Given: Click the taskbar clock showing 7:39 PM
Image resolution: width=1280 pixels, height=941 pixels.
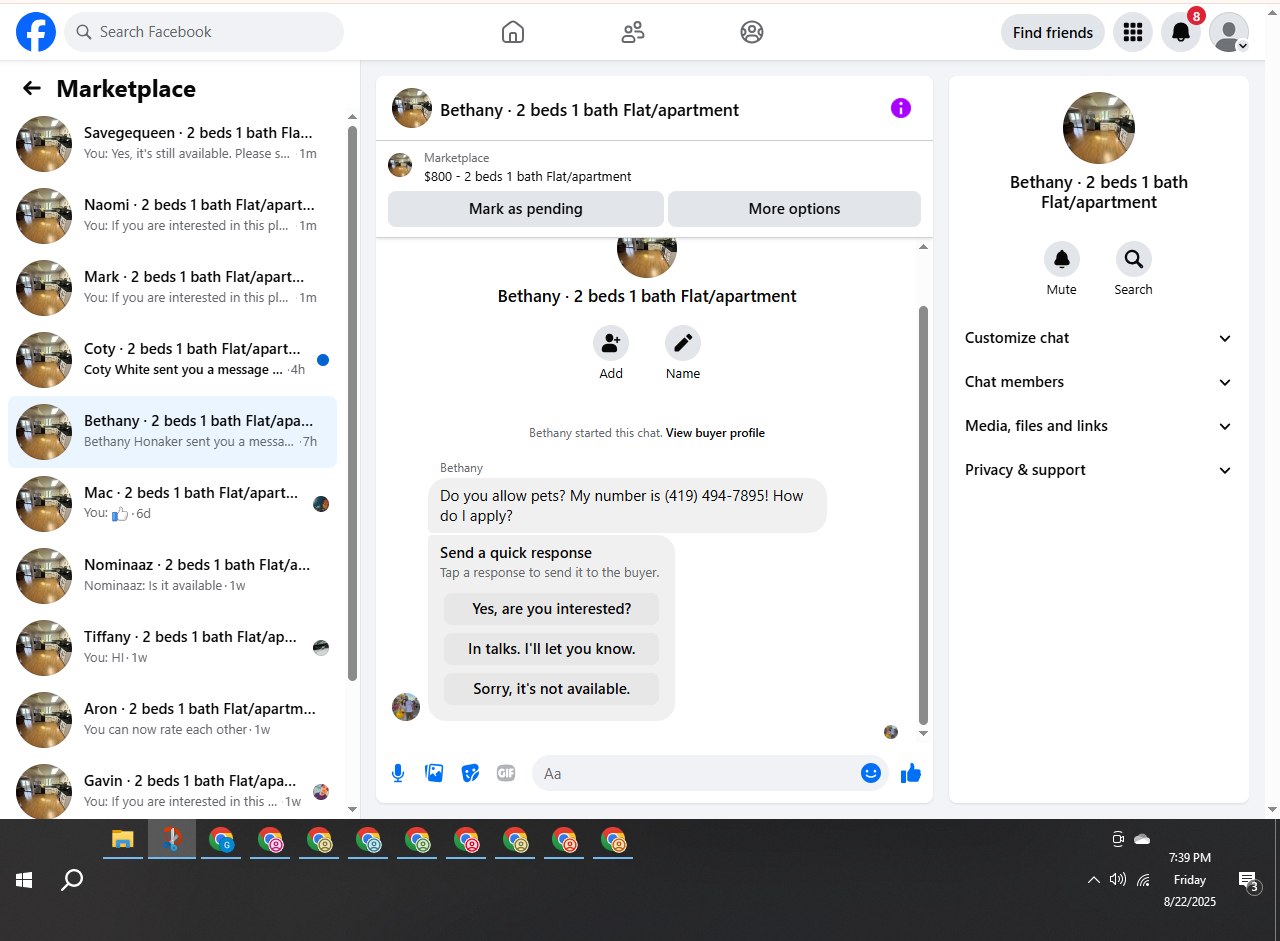Looking at the screenshot, I should (1189, 880).
